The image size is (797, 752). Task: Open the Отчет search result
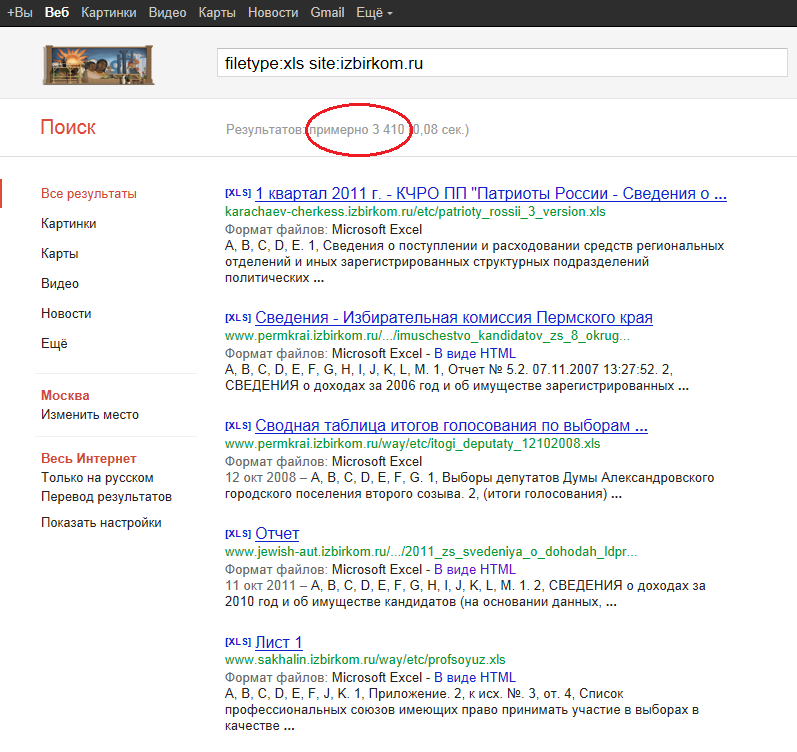[277, 534]
